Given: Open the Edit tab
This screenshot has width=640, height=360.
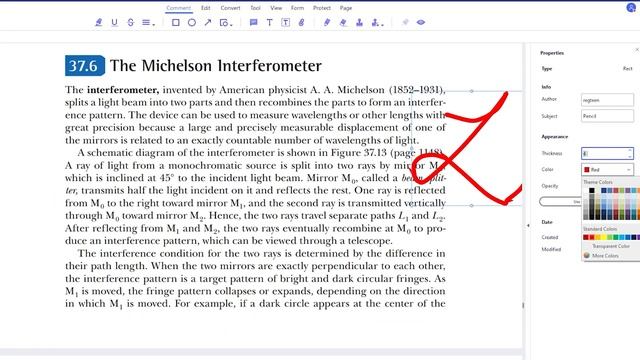Looking at the screenshot, I should (206, 8).
